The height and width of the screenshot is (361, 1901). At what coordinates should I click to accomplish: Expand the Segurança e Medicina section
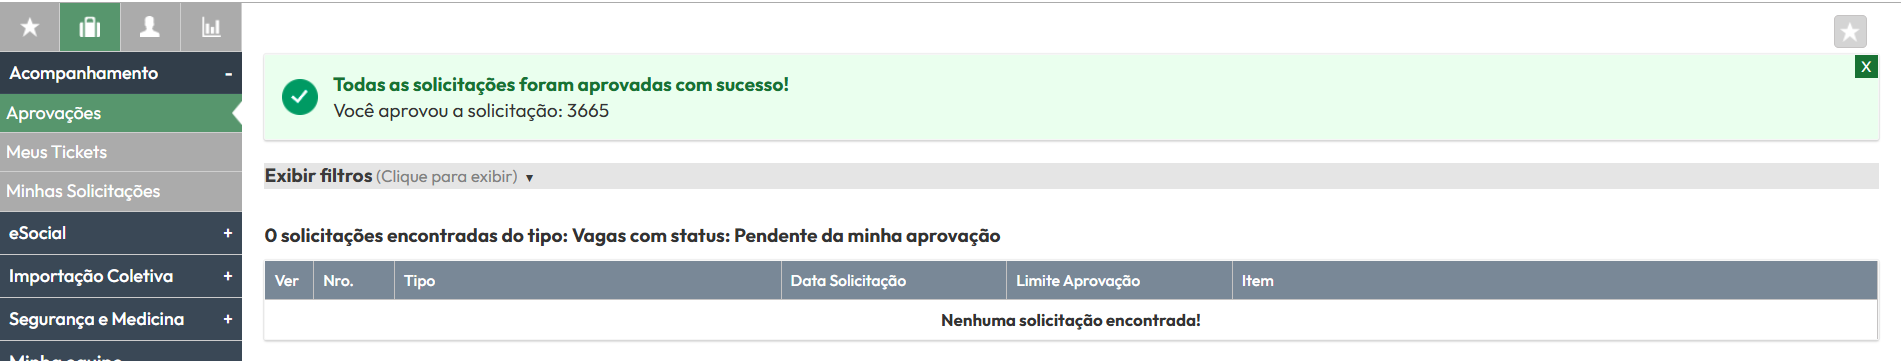coord(121,319)
